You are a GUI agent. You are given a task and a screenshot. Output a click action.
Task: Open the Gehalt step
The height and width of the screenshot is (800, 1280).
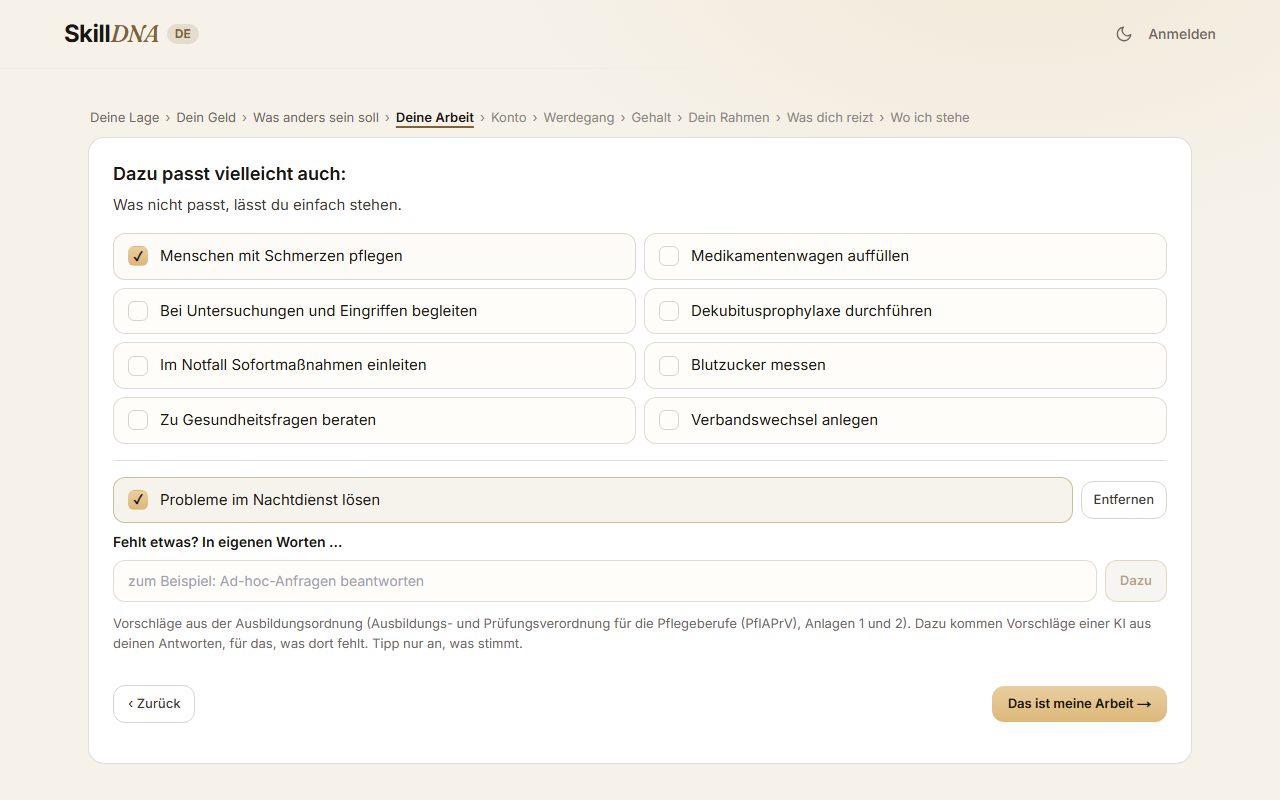(x=651, y=118)
